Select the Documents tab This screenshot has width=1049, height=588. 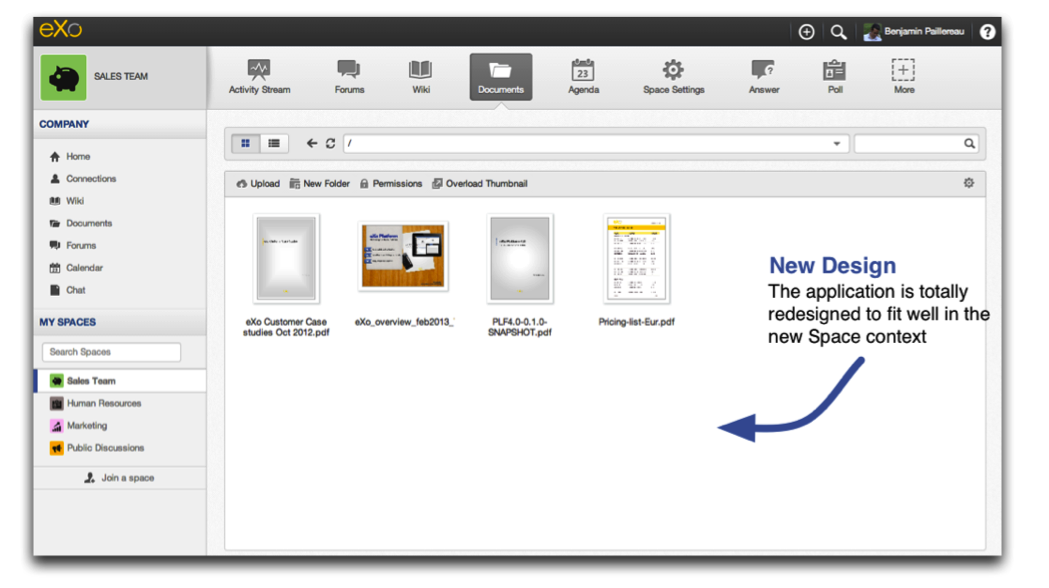[x=500, y=77]
